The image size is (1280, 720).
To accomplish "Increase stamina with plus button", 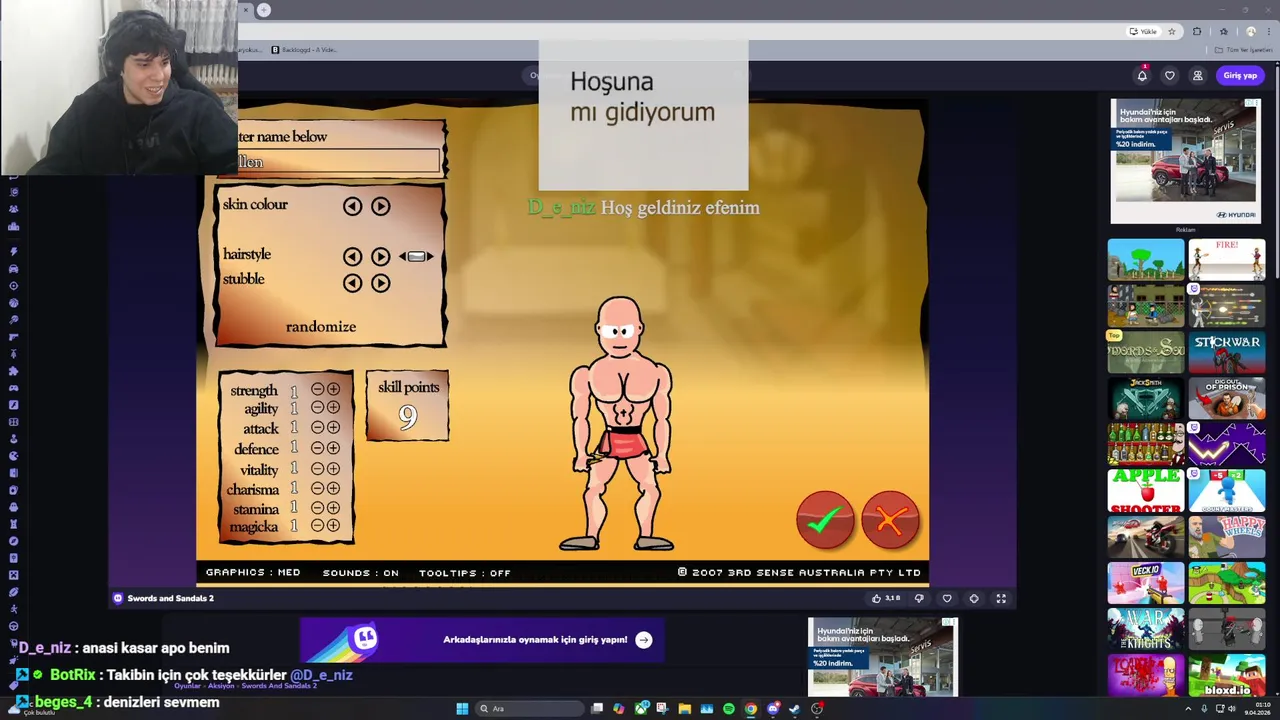I will pos(333,508).
